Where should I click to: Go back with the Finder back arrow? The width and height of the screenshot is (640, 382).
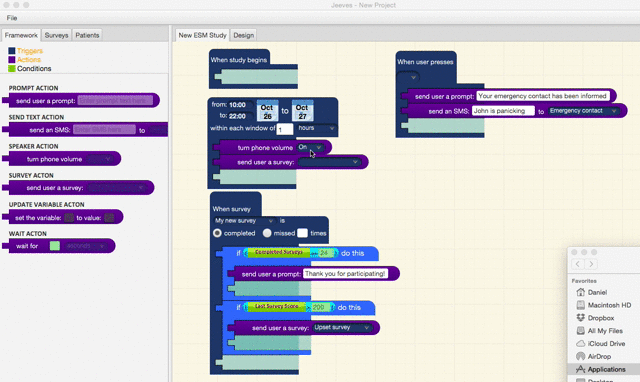point(578,264)
